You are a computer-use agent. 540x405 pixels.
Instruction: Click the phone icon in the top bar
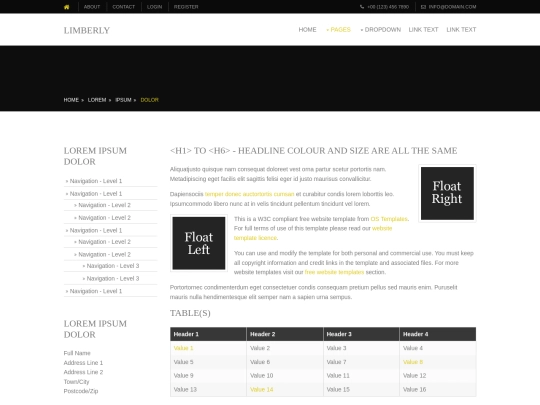(x=362, y=7)
